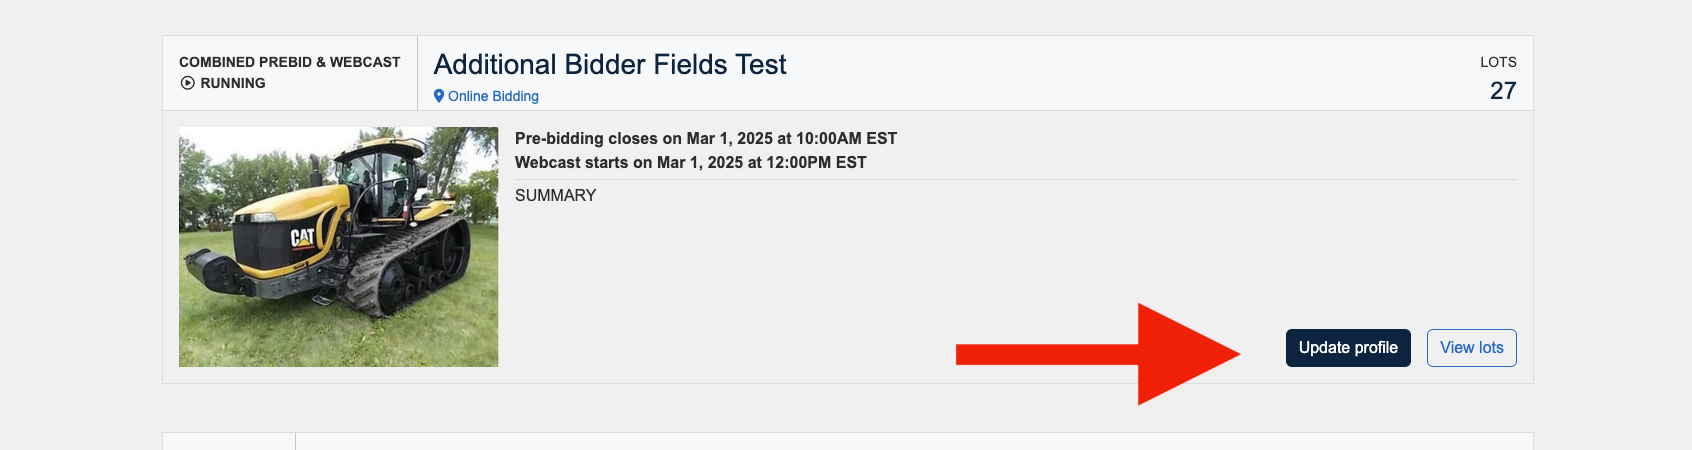Click the partially visible auction card below
Screen dimensions: 1692x450
[x=847, y=441]
